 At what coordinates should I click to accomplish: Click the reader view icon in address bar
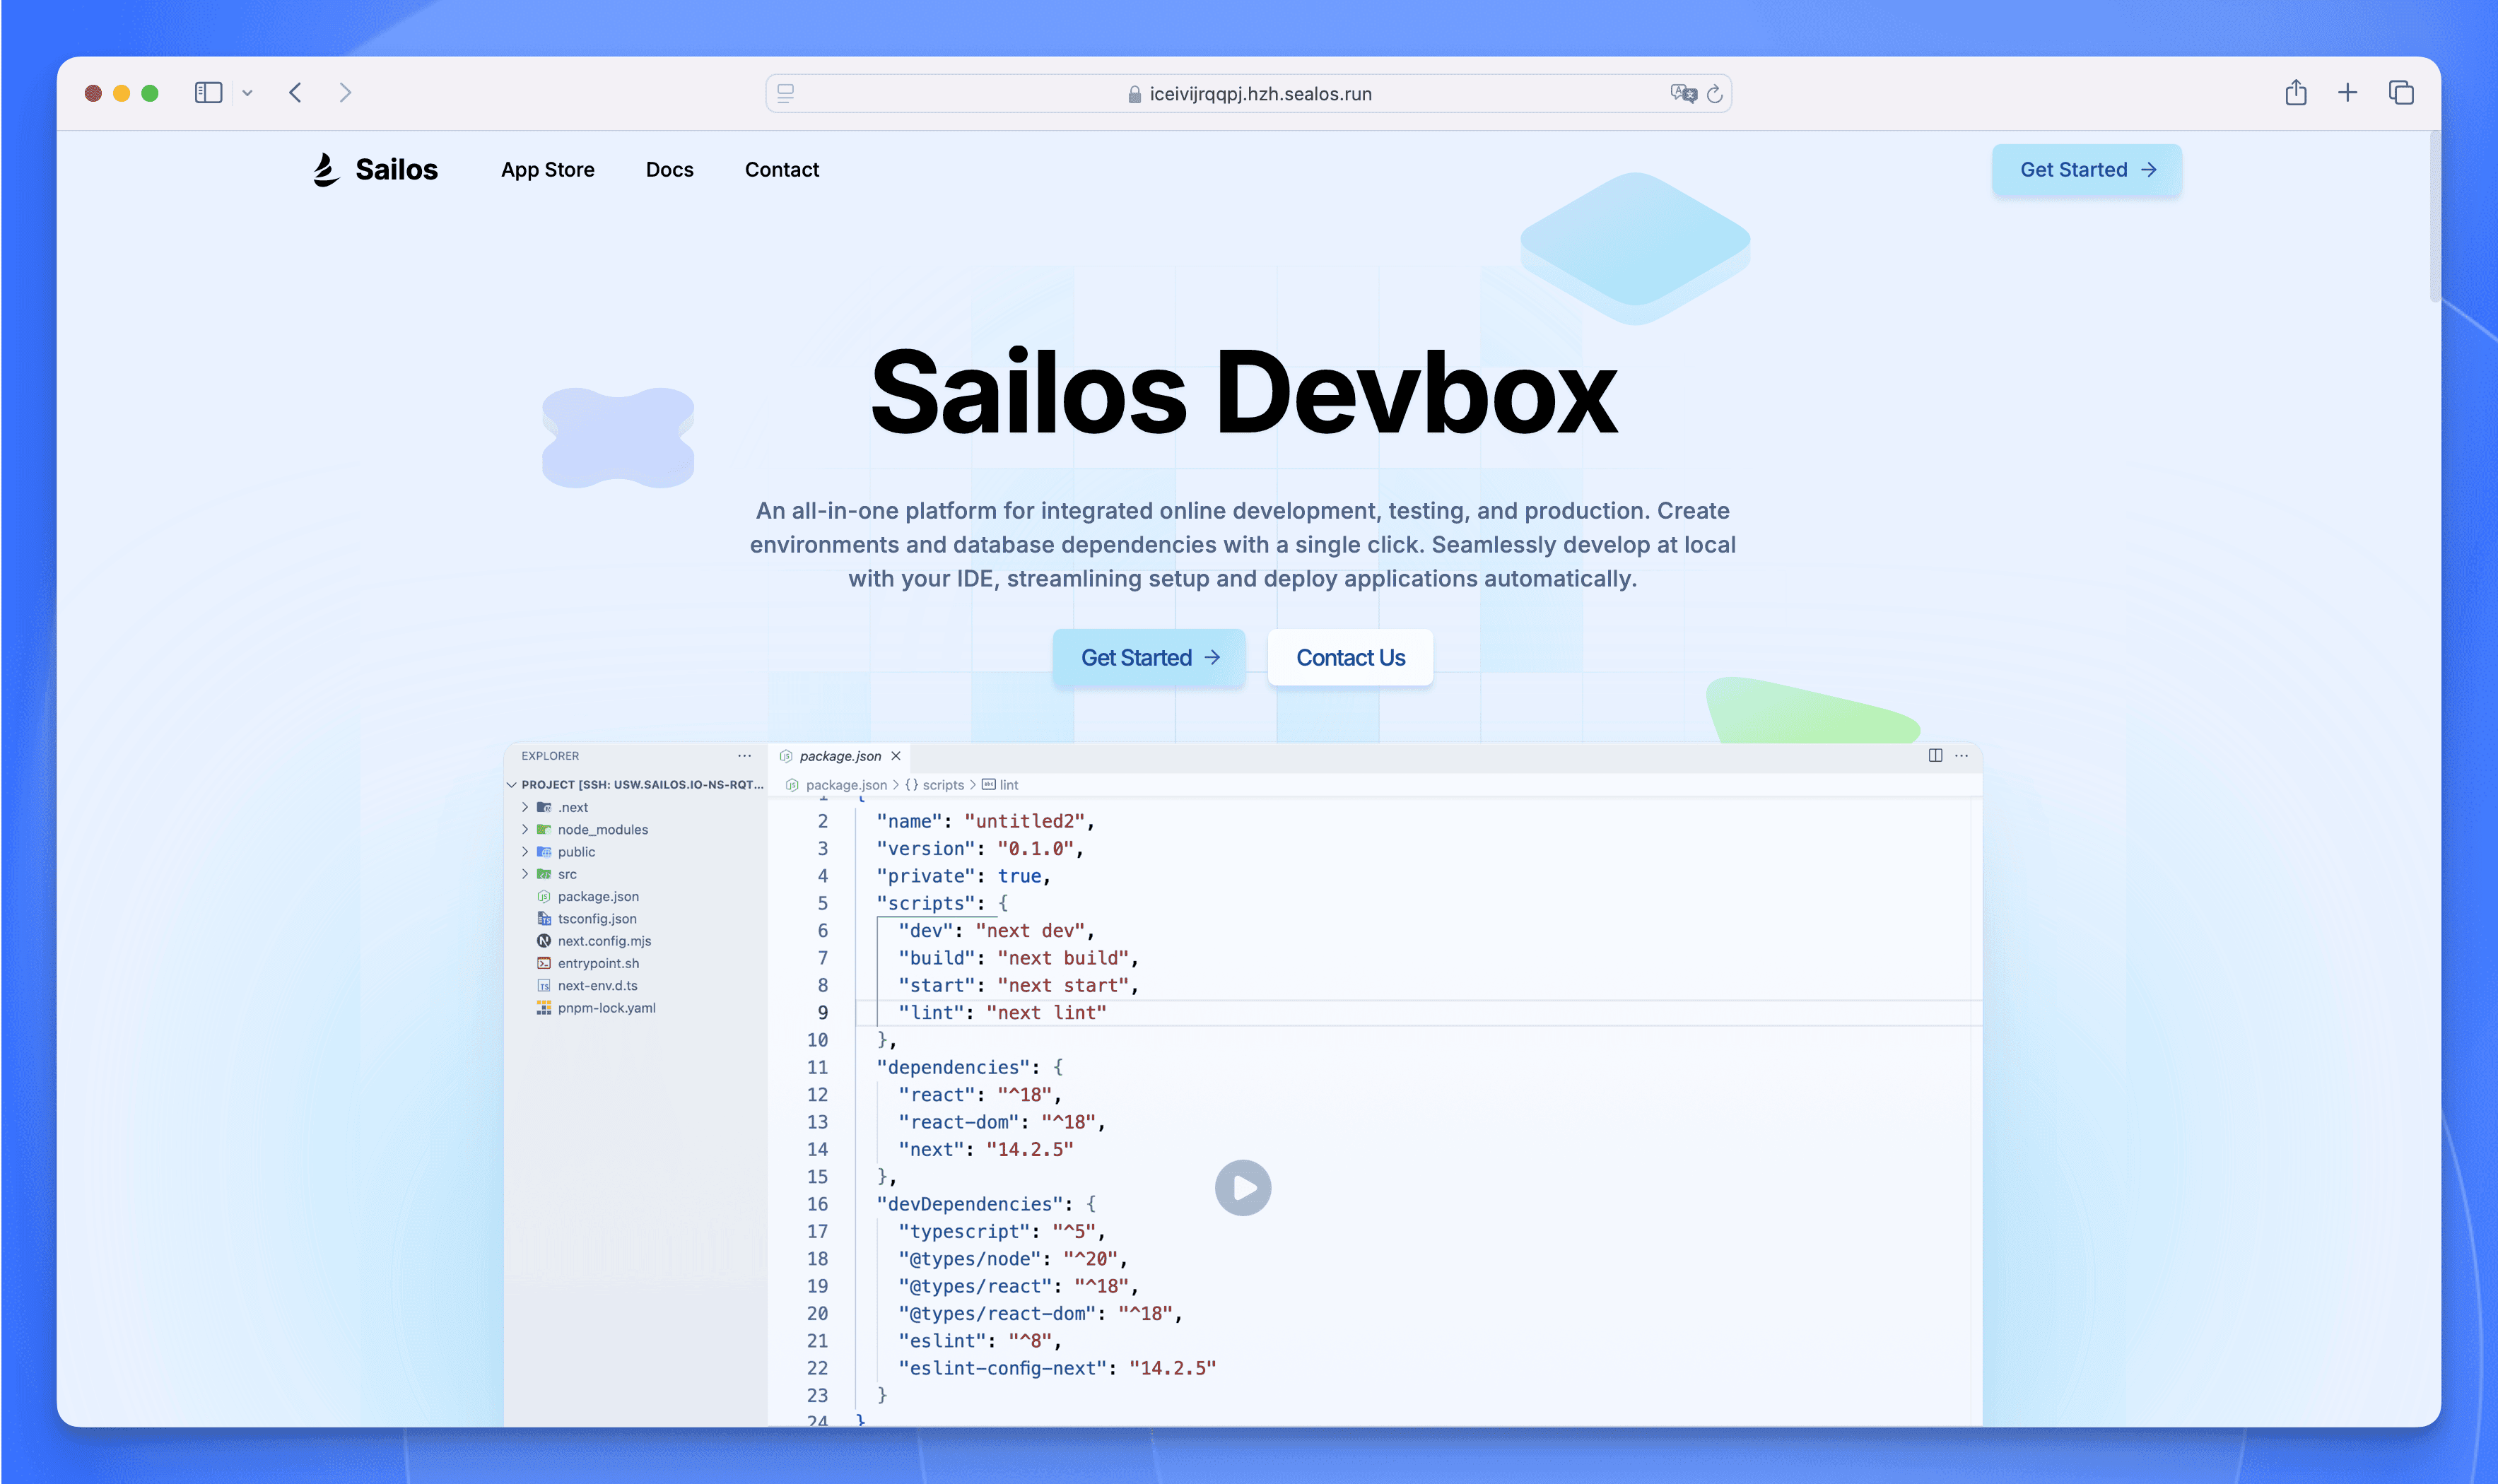pyautogui.click(x=786, y=93)
